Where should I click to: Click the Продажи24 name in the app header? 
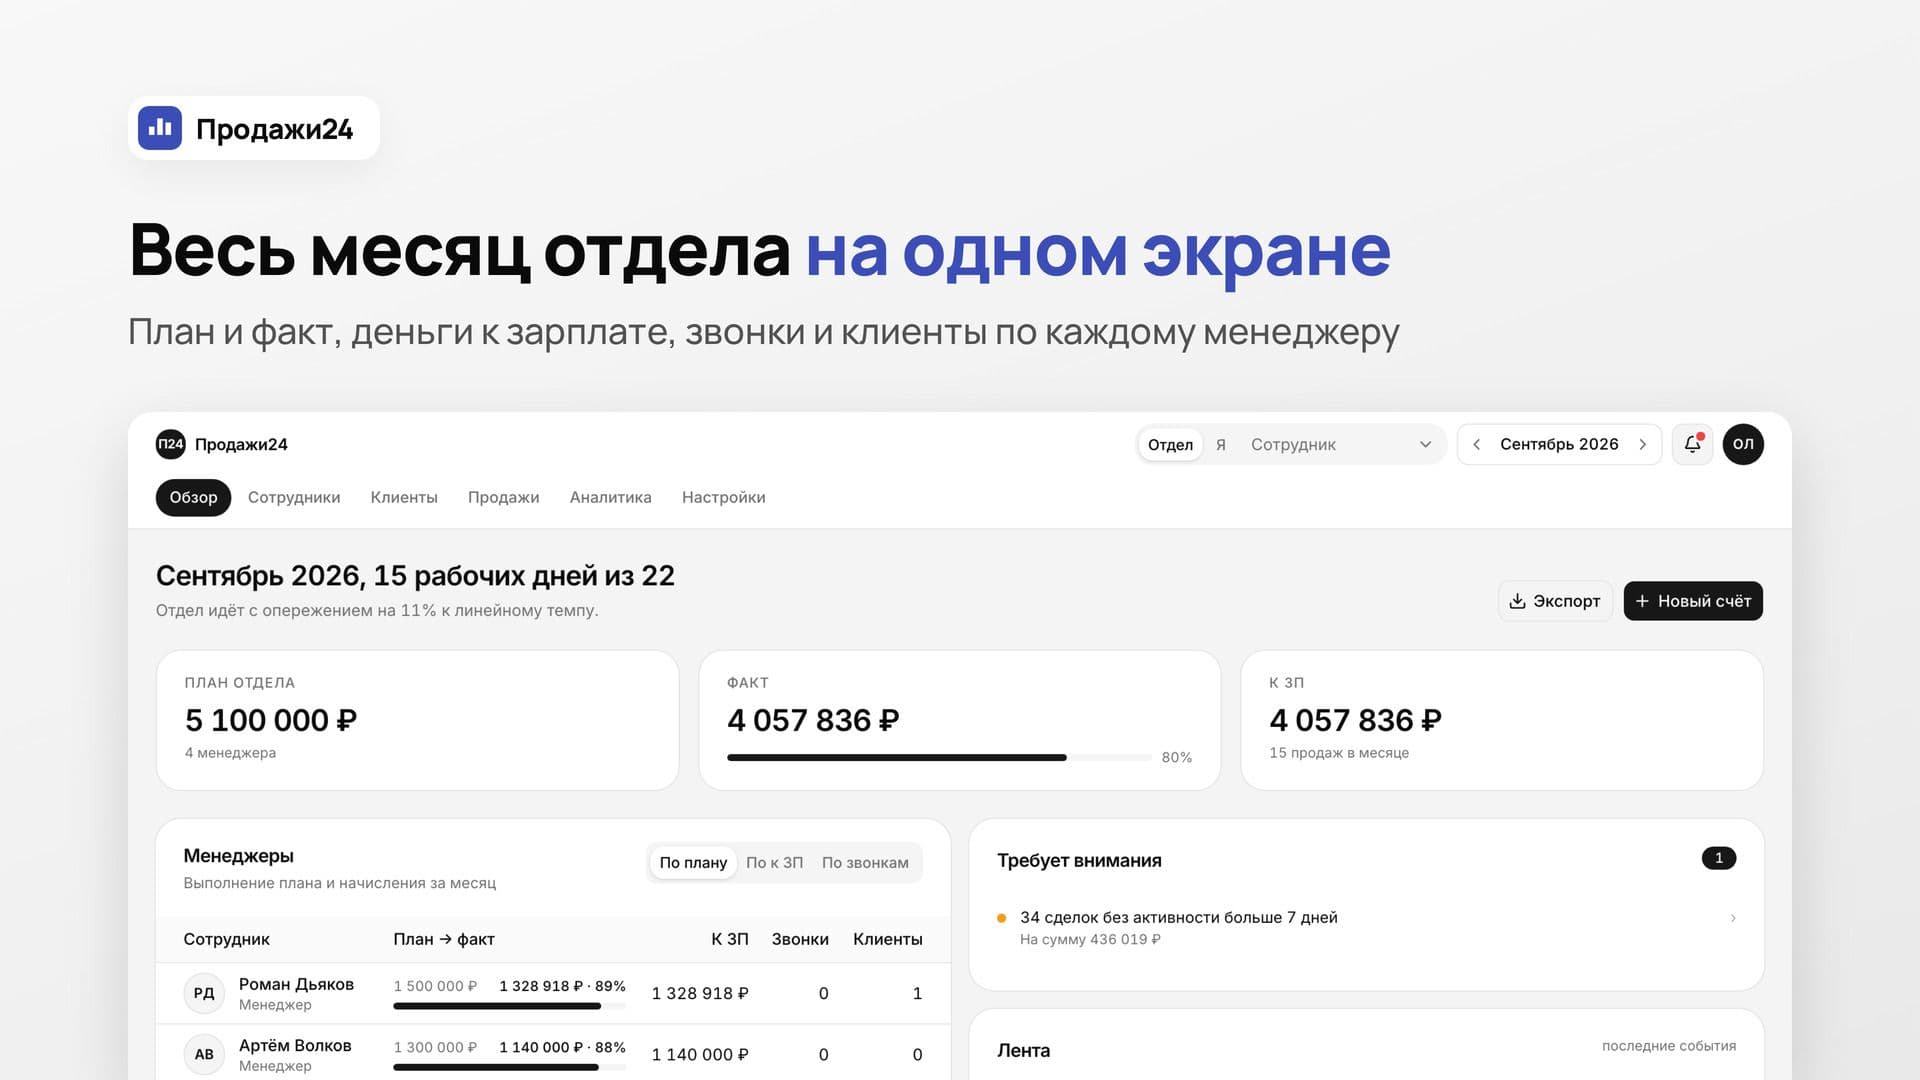coord(241,444)
